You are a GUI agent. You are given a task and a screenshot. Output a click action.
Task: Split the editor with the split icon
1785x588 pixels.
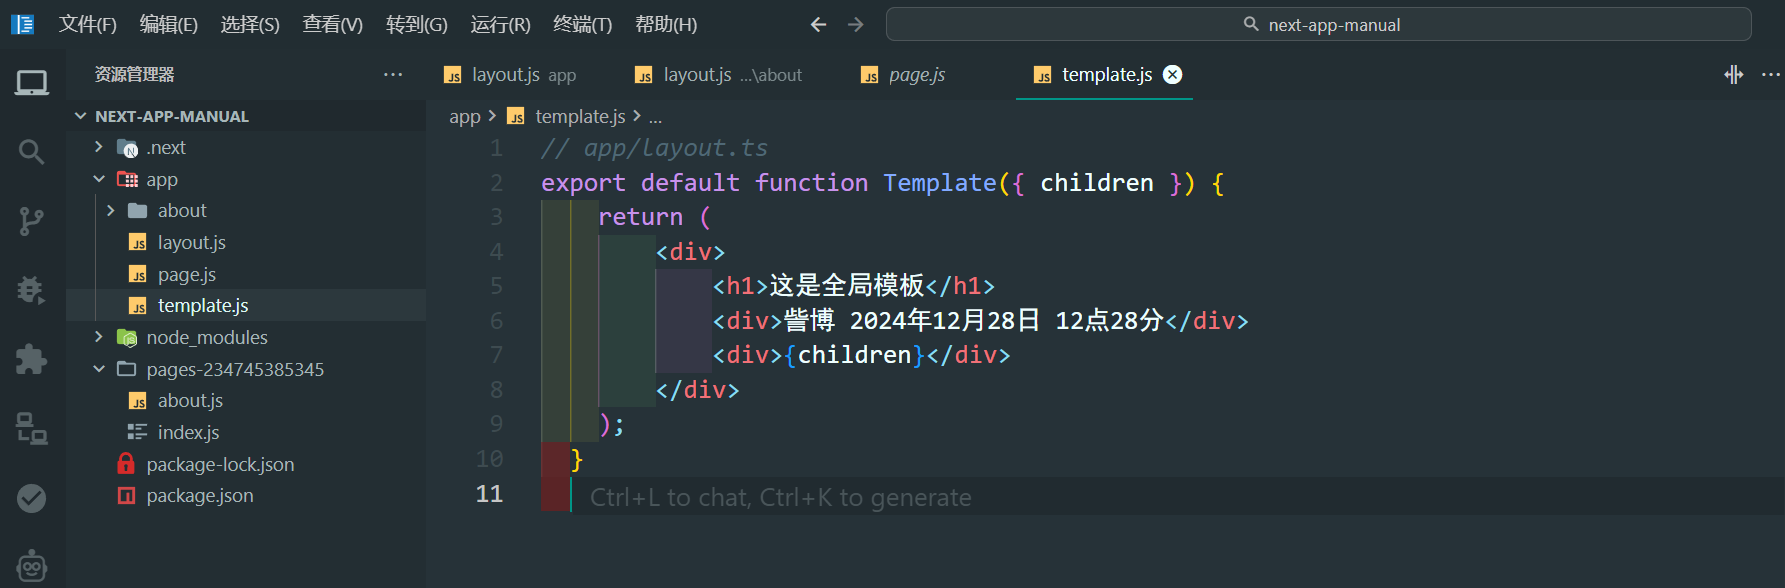pos(1734,74)
